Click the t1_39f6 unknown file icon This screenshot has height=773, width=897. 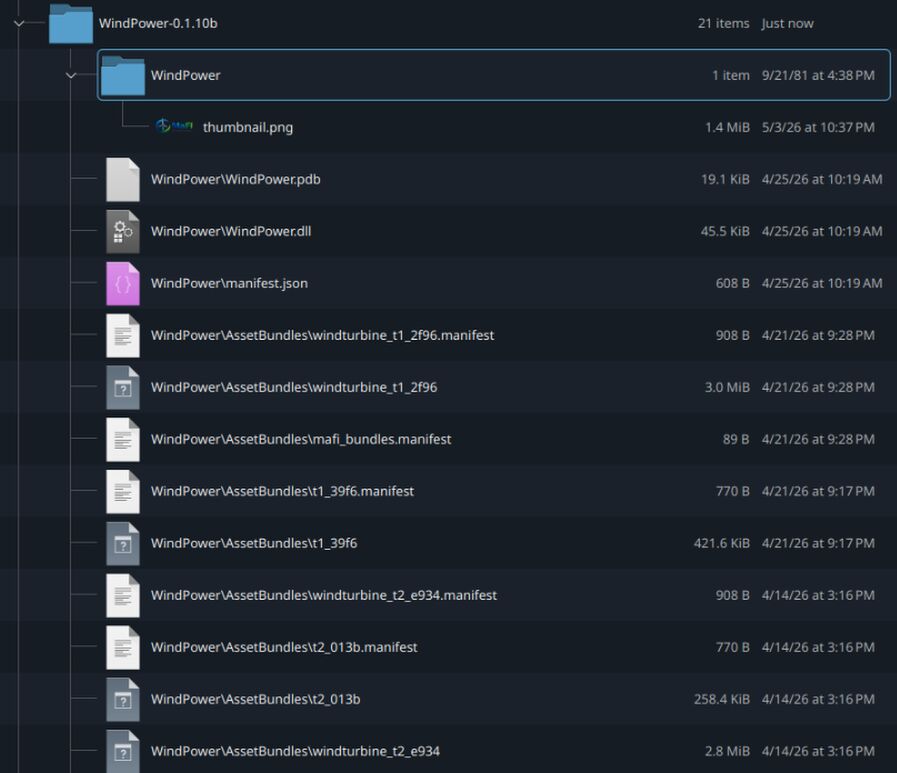pos(122,543)
